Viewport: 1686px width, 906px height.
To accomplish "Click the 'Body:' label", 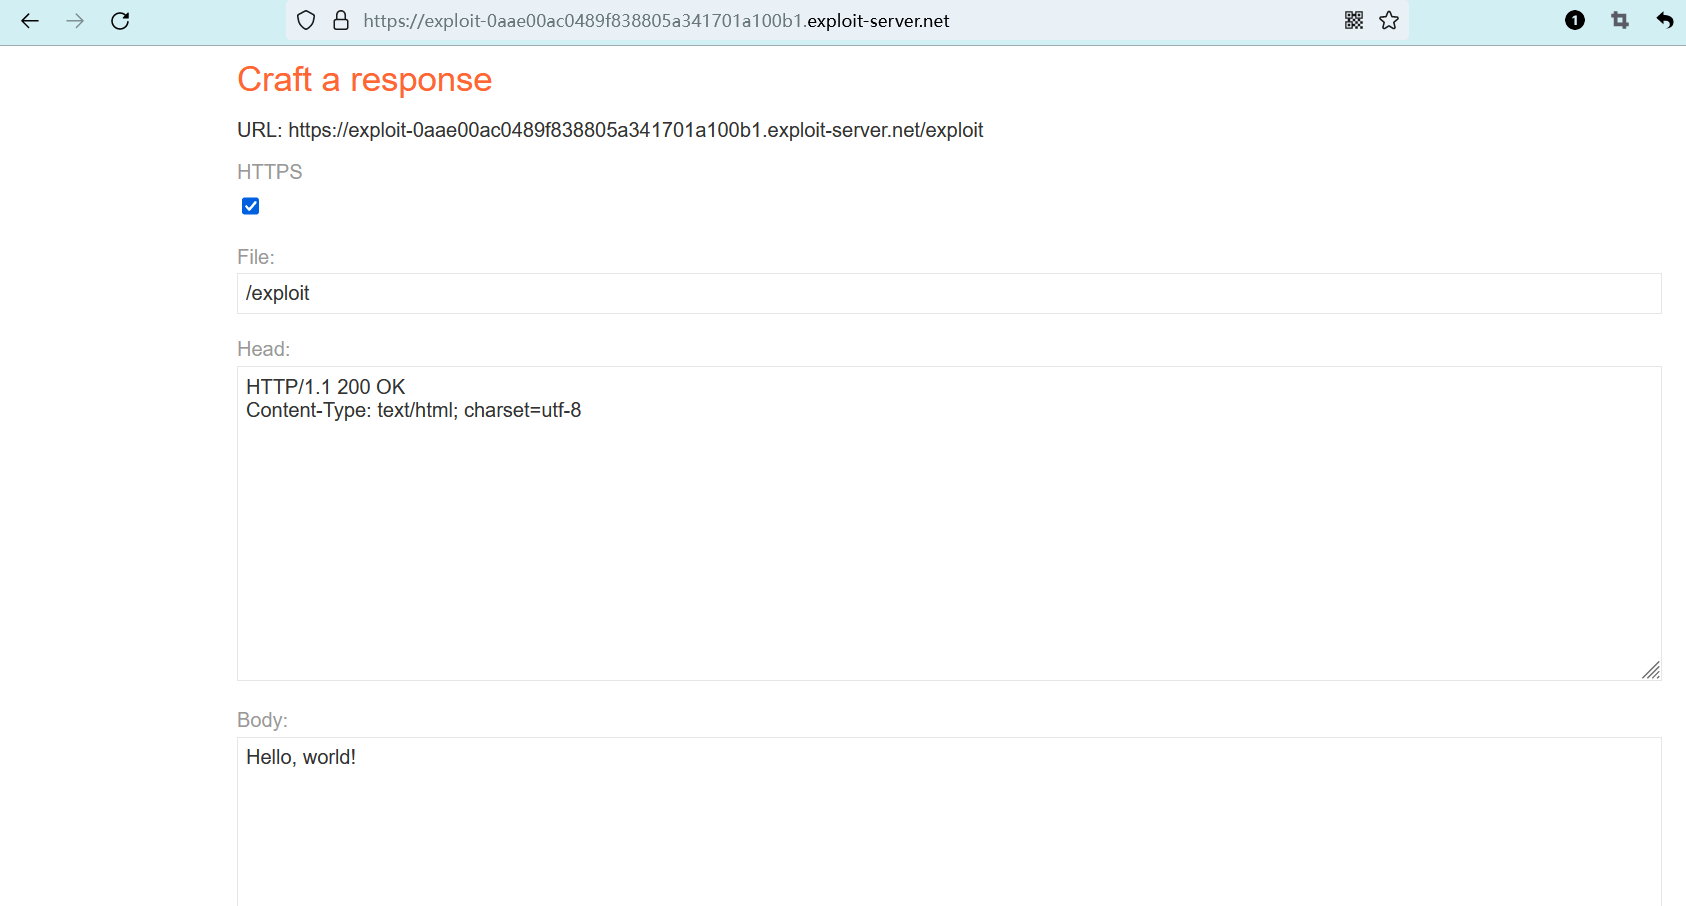I will (262, 720).
